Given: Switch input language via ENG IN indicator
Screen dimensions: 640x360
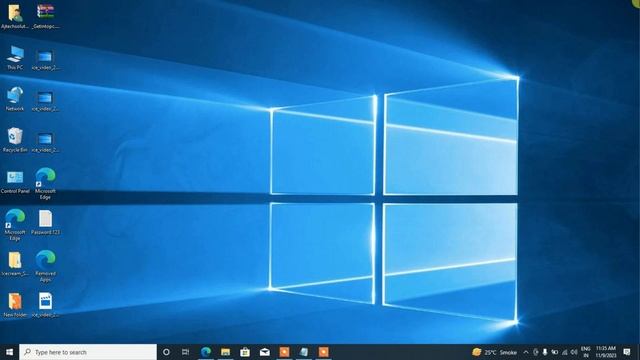Looking at the screenshot, I should [586, 352].
